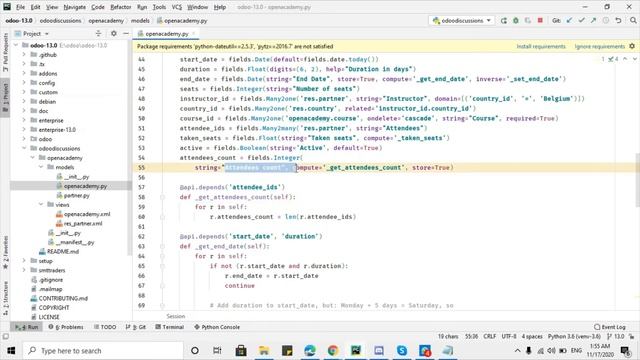Open File Explorer from taskbar
Image resolution: width=640 pixels, height=360 pixels.
pyautogui.click(x=264, y=351)
